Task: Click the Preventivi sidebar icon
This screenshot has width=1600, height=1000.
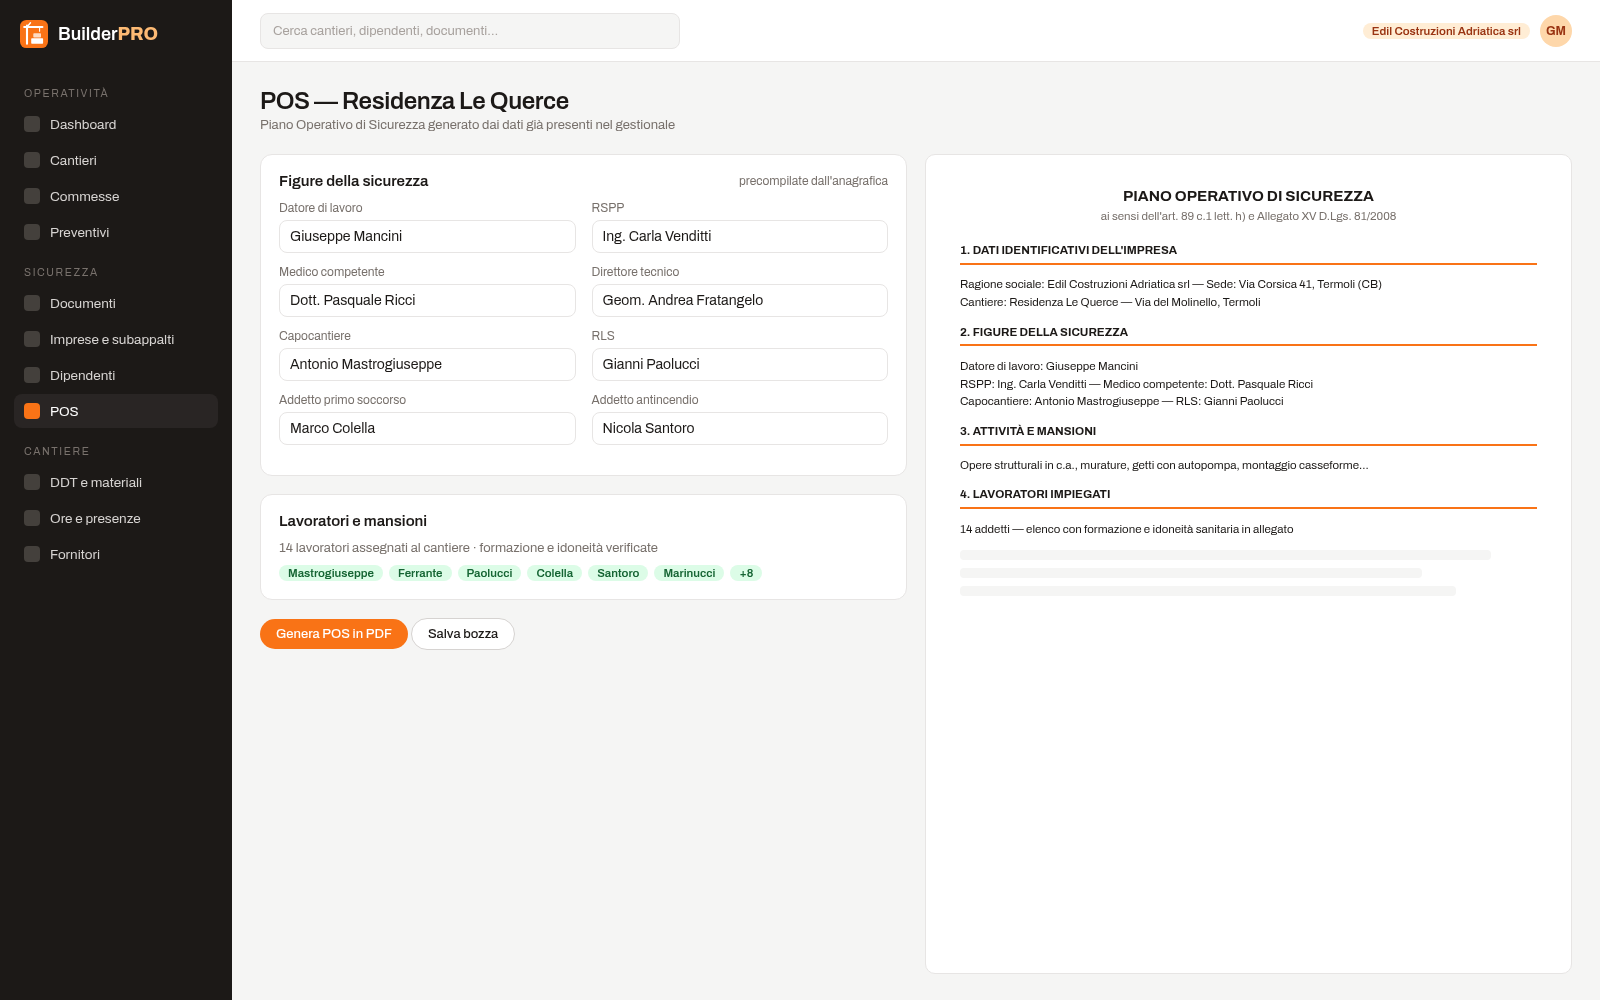Action: click(32, 232)
